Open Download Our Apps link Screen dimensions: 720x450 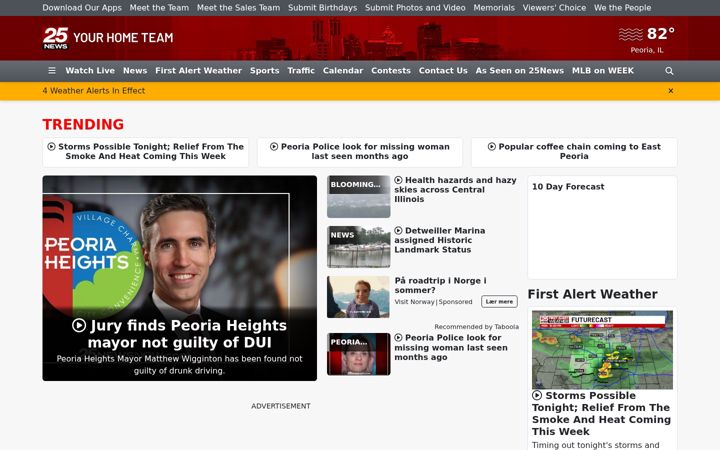[x=82, y=8]
